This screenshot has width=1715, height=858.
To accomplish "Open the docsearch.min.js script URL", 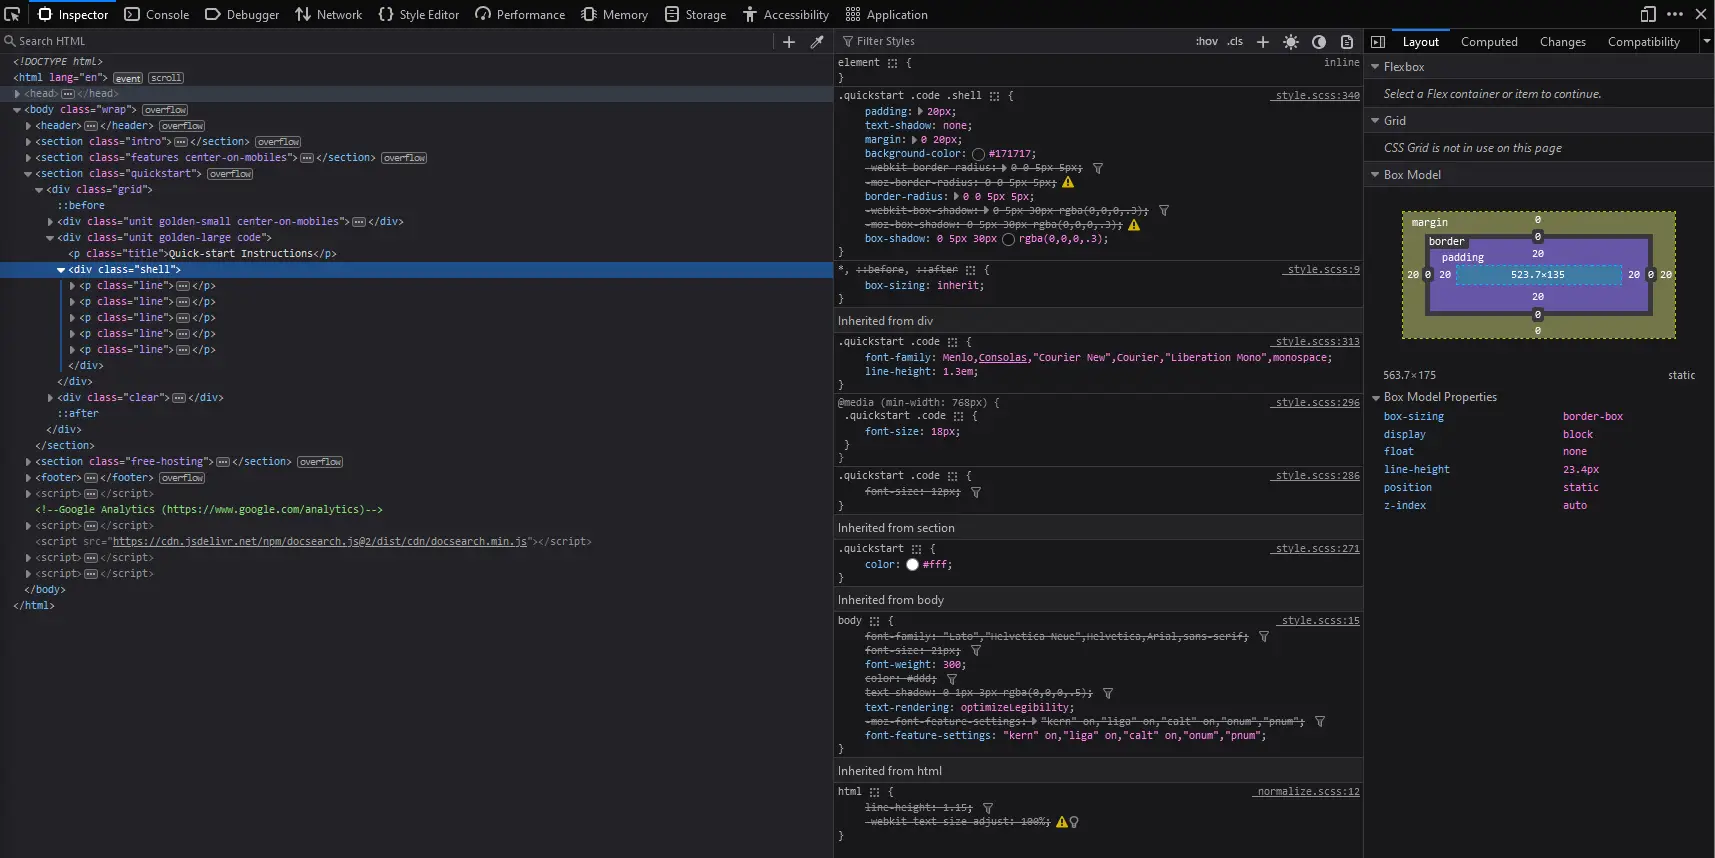I will 320,542.
